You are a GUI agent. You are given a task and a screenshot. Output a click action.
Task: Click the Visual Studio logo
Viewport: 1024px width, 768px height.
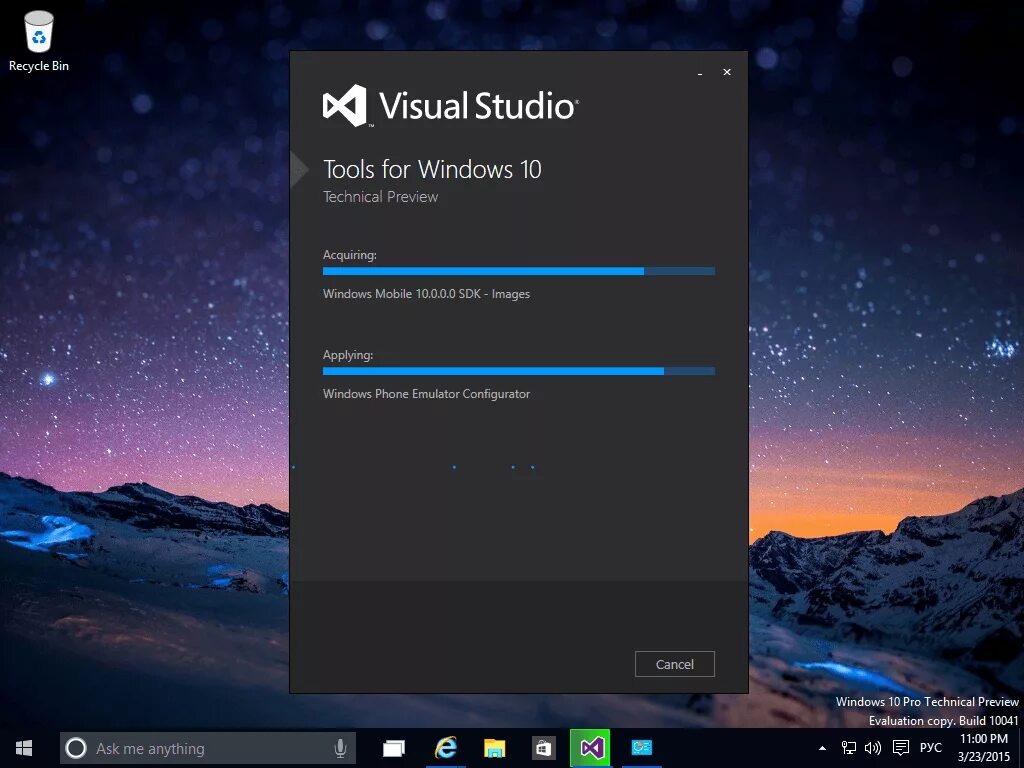[451, 105]
